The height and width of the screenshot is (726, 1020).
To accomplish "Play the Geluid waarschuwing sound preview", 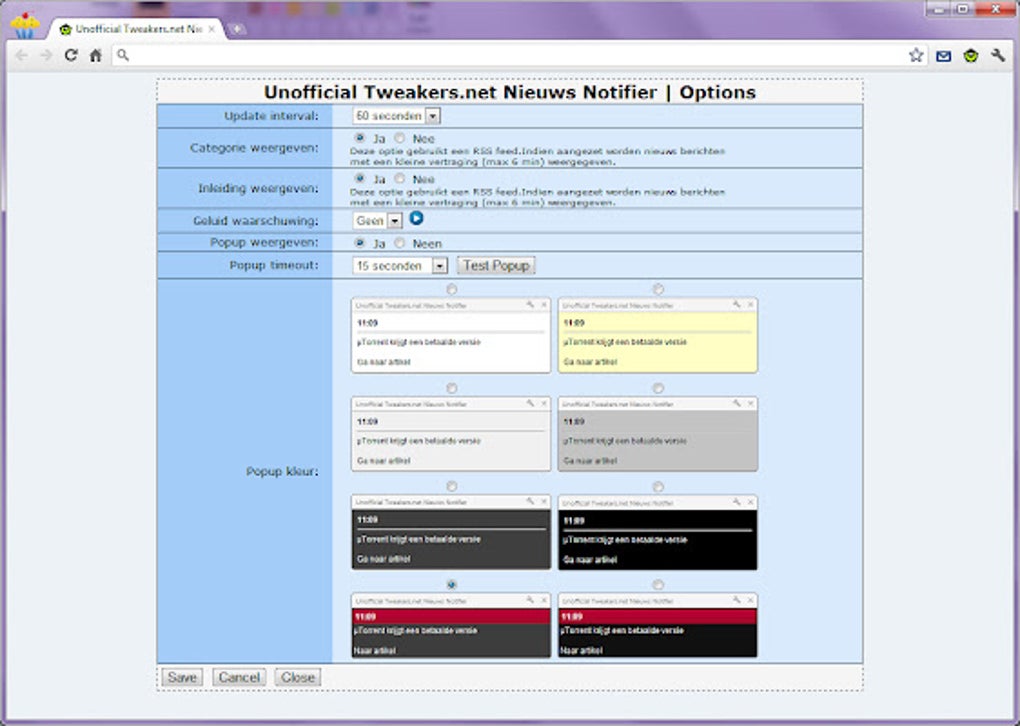I will click(417, 217).
